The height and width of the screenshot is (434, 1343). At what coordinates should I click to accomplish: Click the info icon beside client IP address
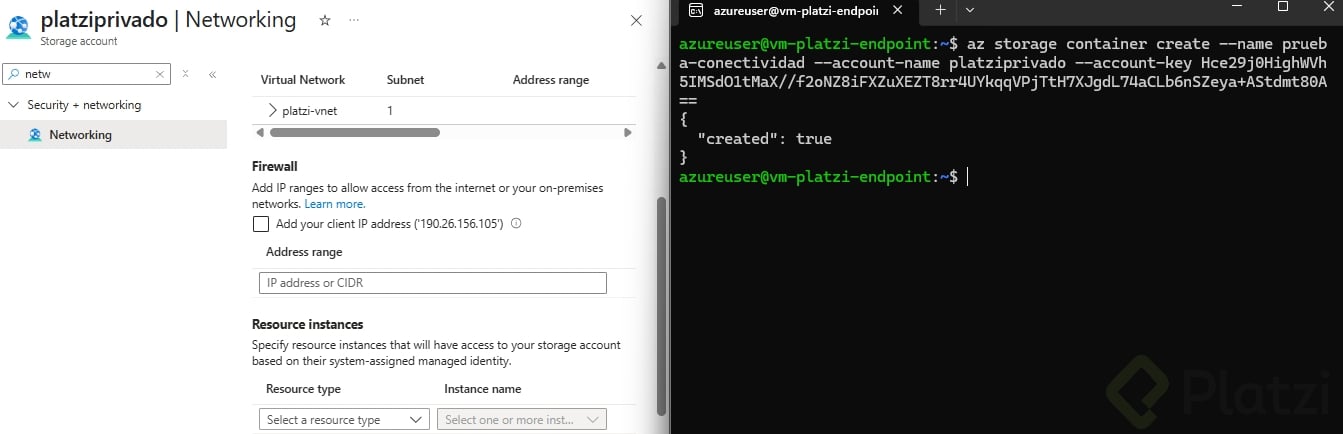pyautogui.click(x=517, y=224)
